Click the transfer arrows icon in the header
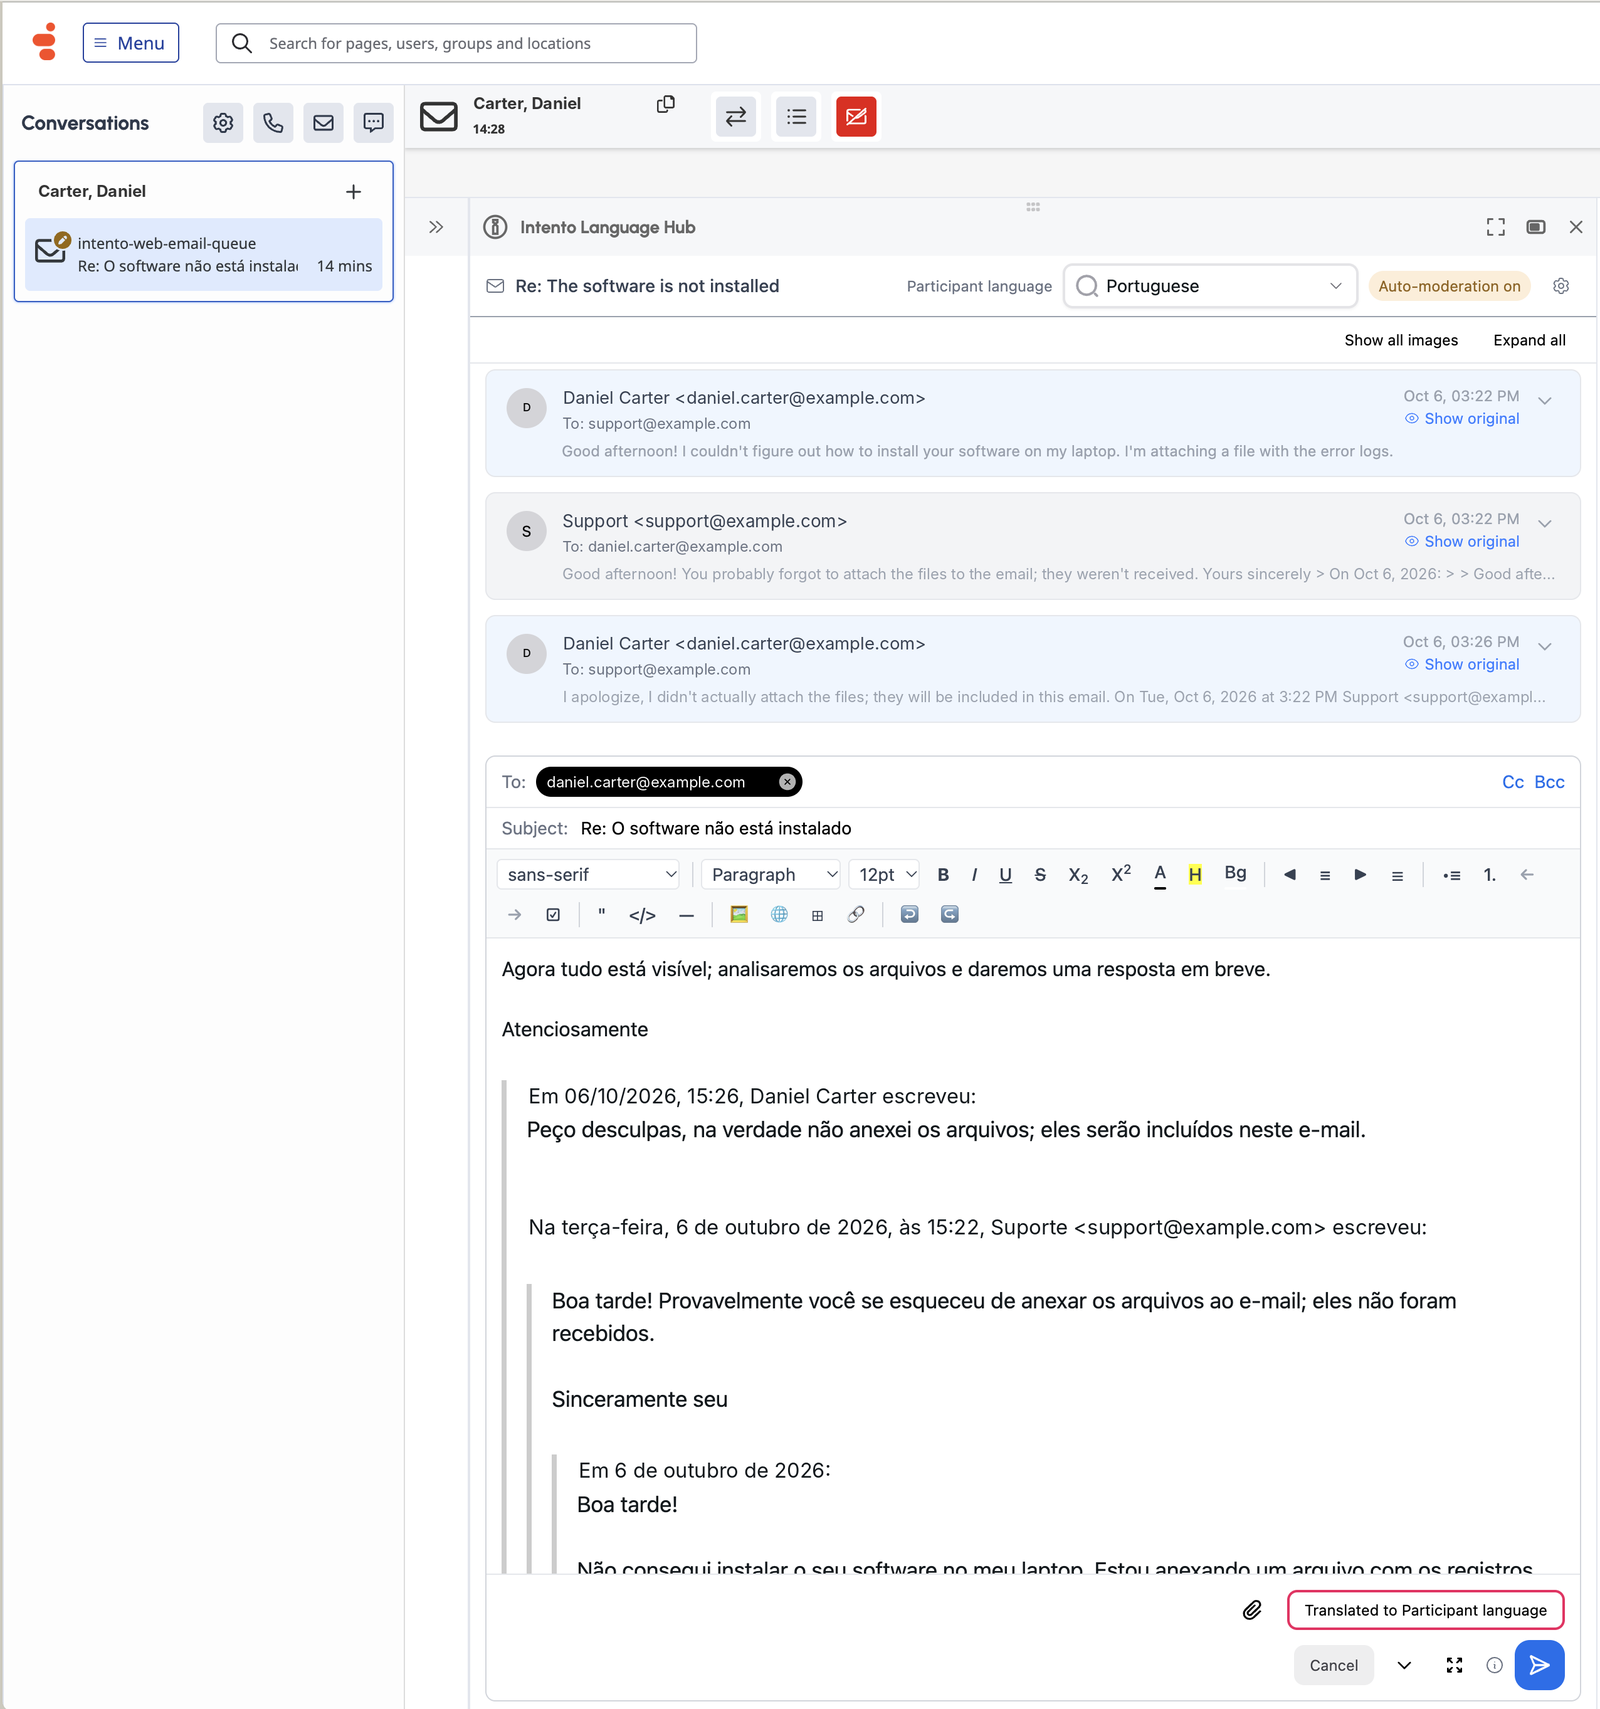Screen dimensions: 1600x1709 click(736, 117)
